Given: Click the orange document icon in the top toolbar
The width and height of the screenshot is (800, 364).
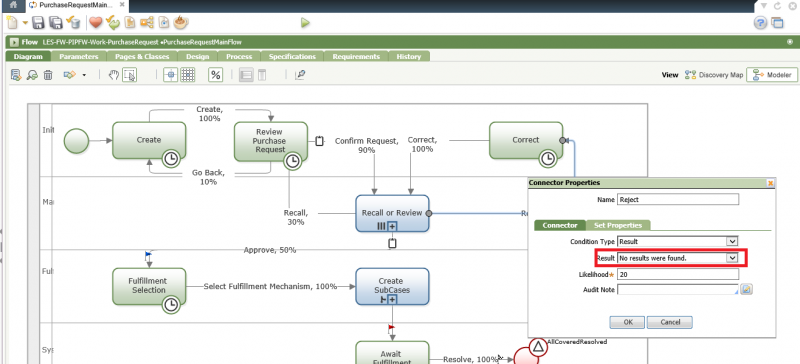Looking at the screenshot, I should pos(130,22).
